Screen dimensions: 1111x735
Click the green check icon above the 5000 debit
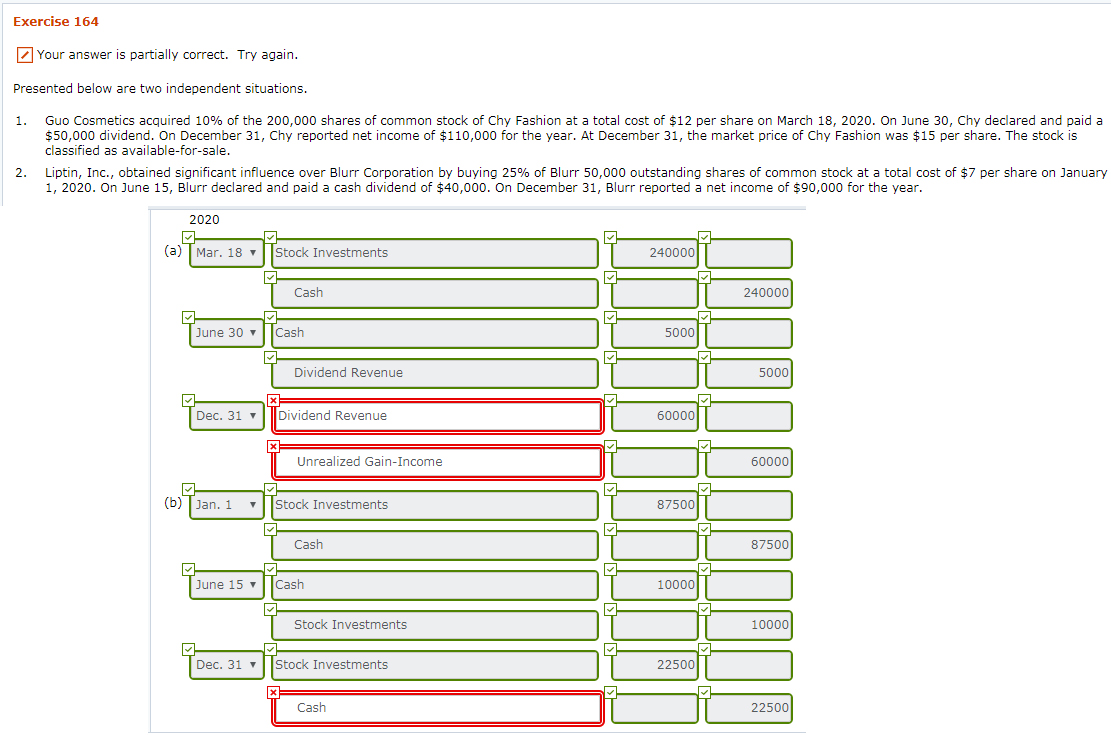[x=611, y=317]
